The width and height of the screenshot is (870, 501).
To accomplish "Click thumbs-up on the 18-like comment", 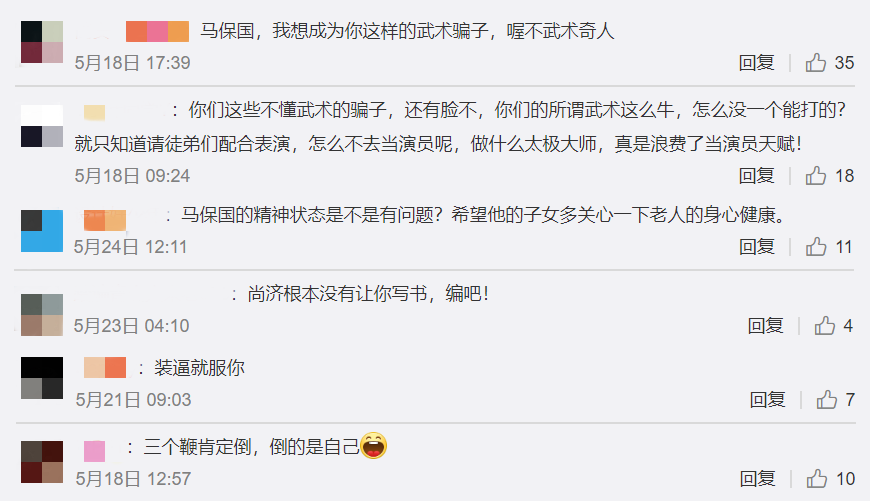I will [x=816, y=176].
